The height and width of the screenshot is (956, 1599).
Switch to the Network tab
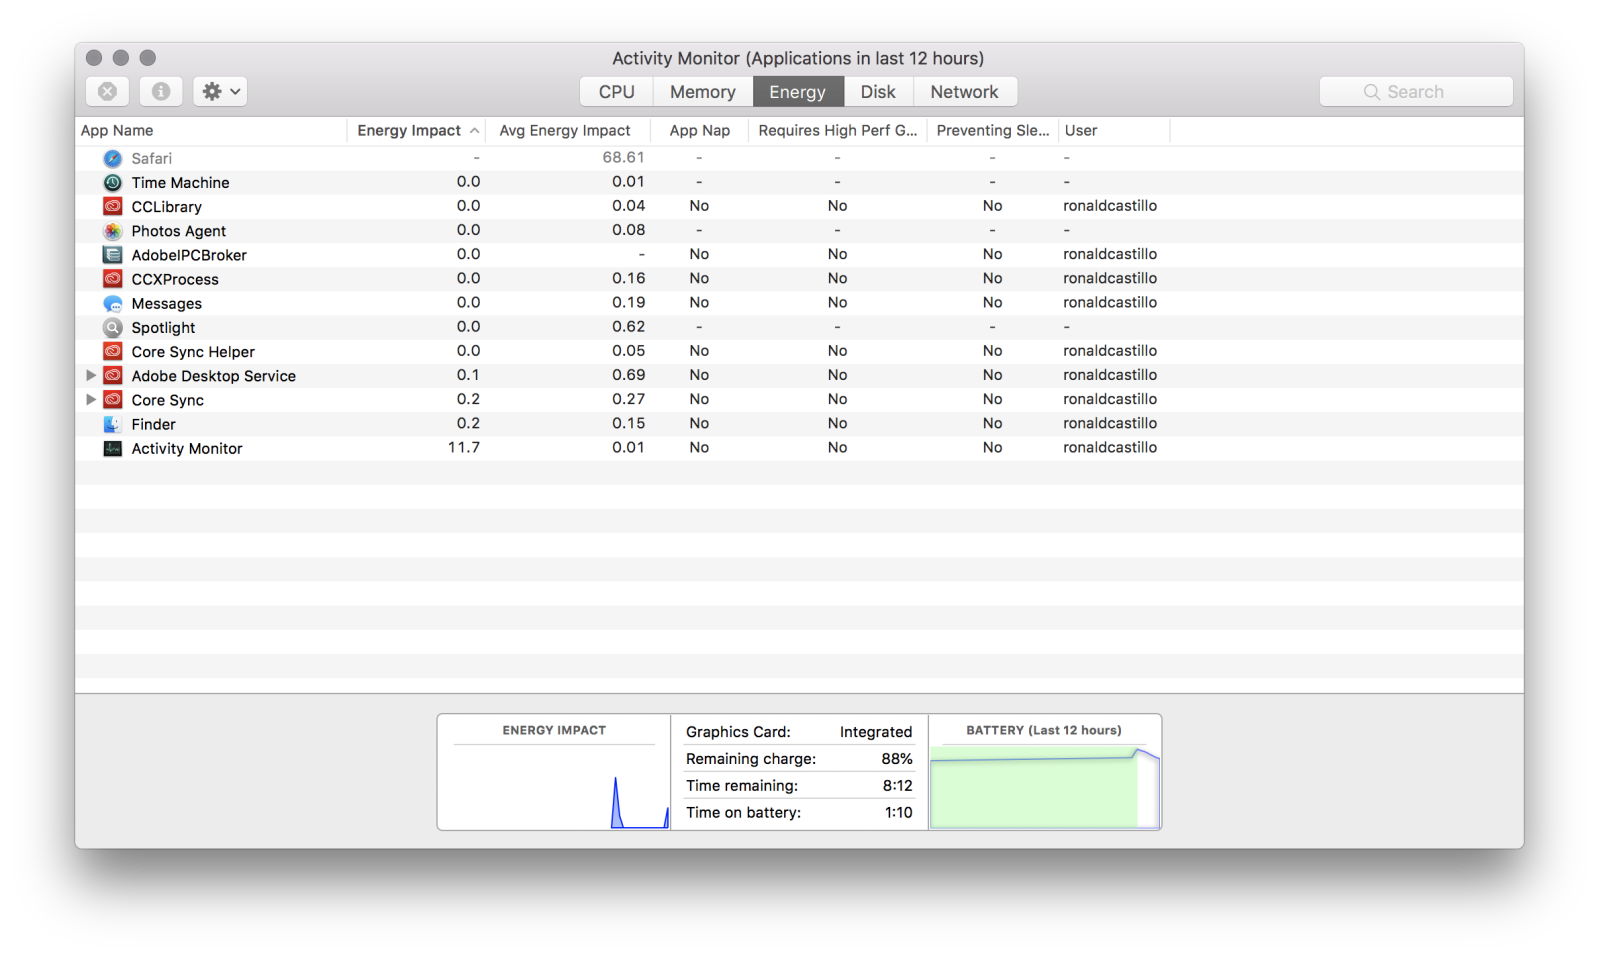pyautogui.click(x=965, y=92)
